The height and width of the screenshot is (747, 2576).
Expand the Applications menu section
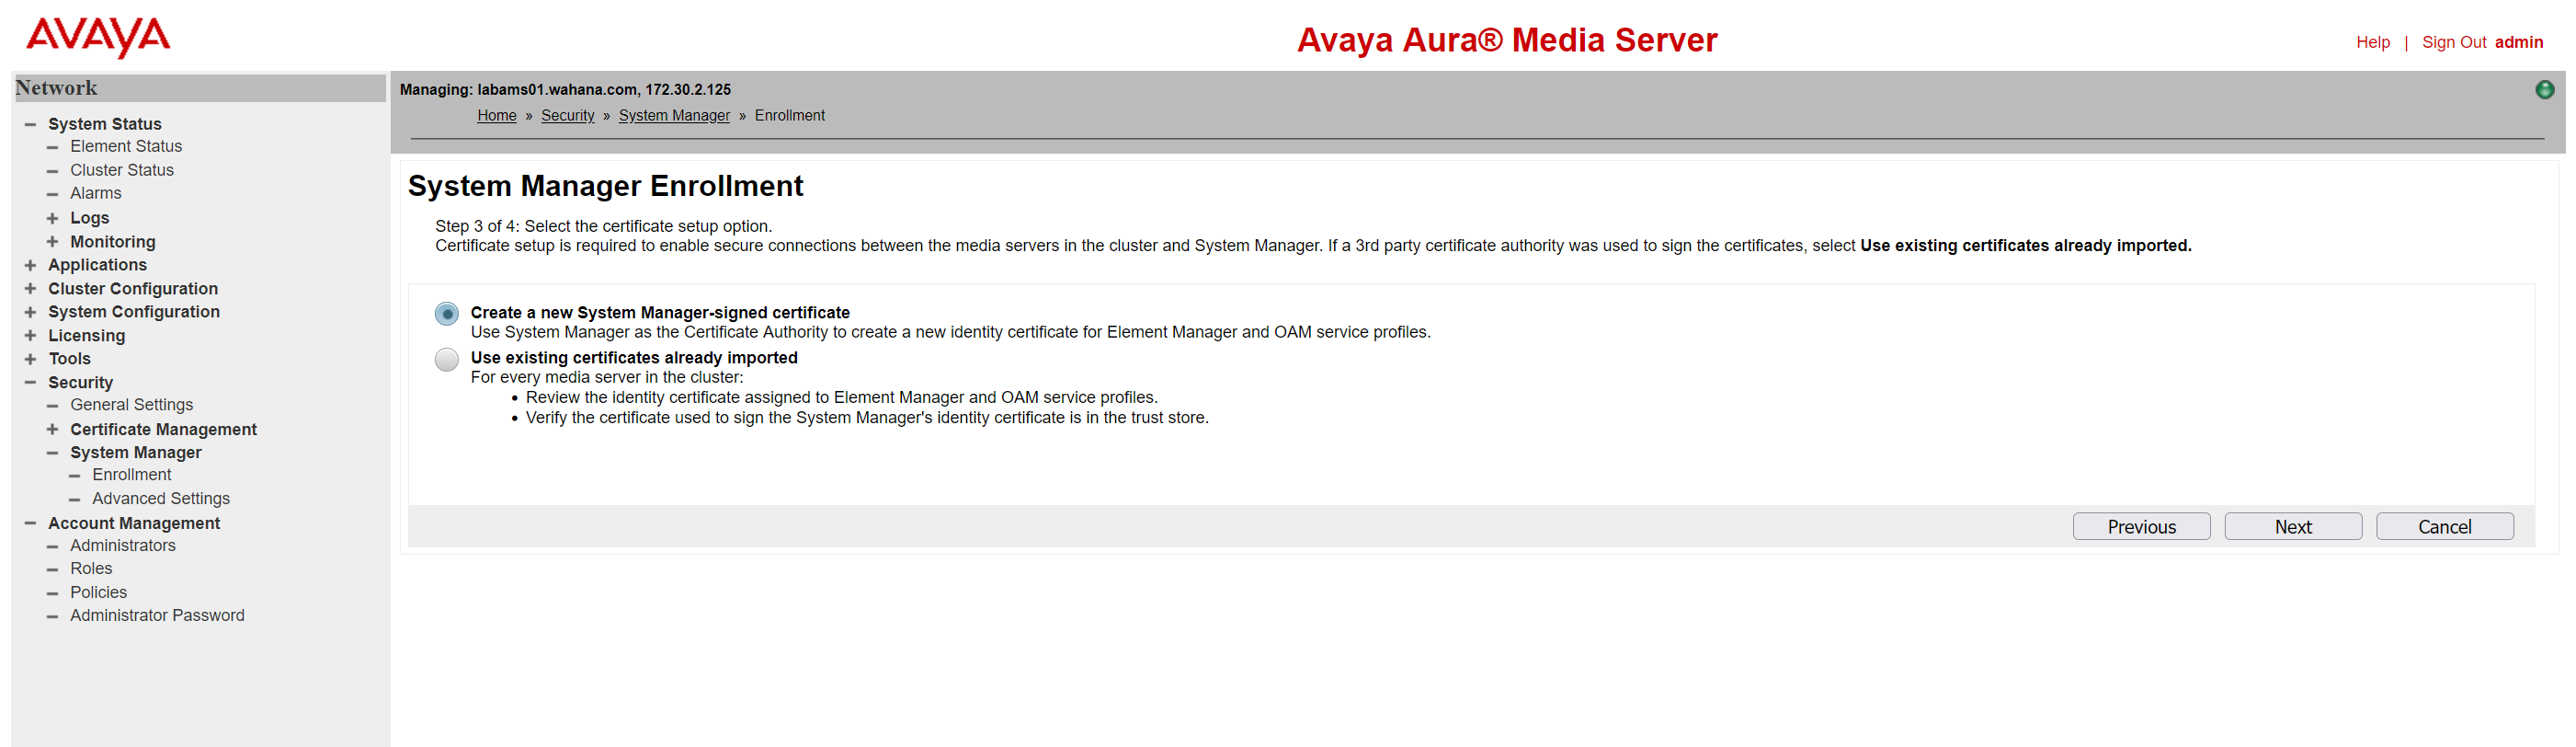pyautogui.click(x=30, y=265)
